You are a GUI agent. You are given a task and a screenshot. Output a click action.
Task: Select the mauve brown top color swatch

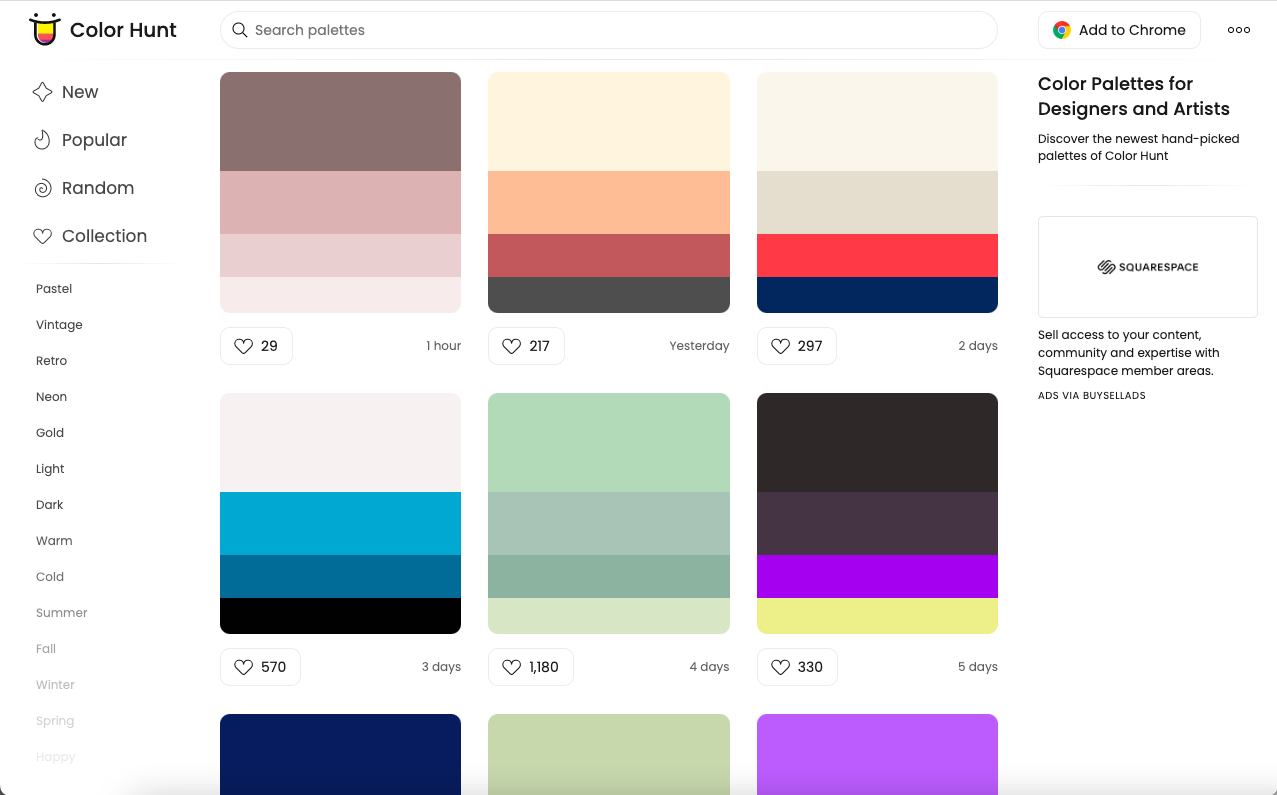[x=340, y=121]
